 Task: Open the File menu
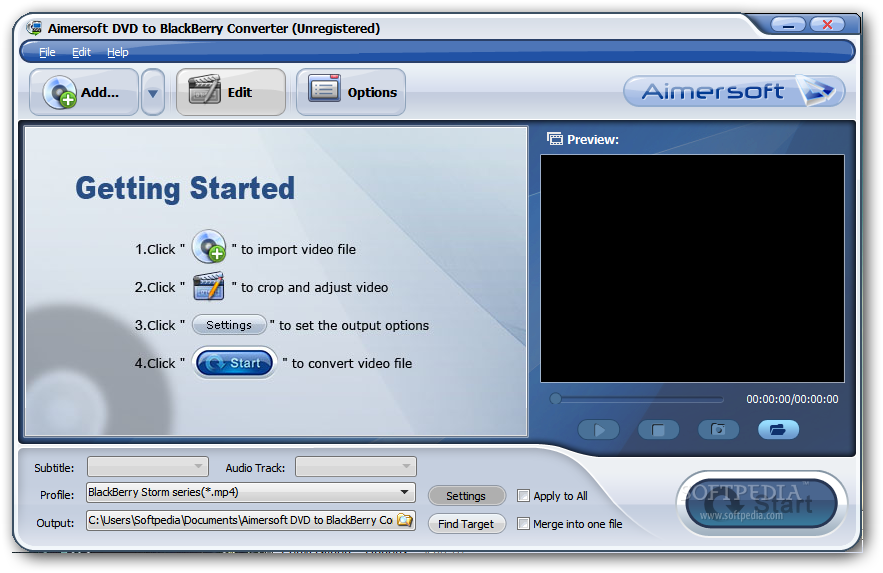[x=47, y=52]
